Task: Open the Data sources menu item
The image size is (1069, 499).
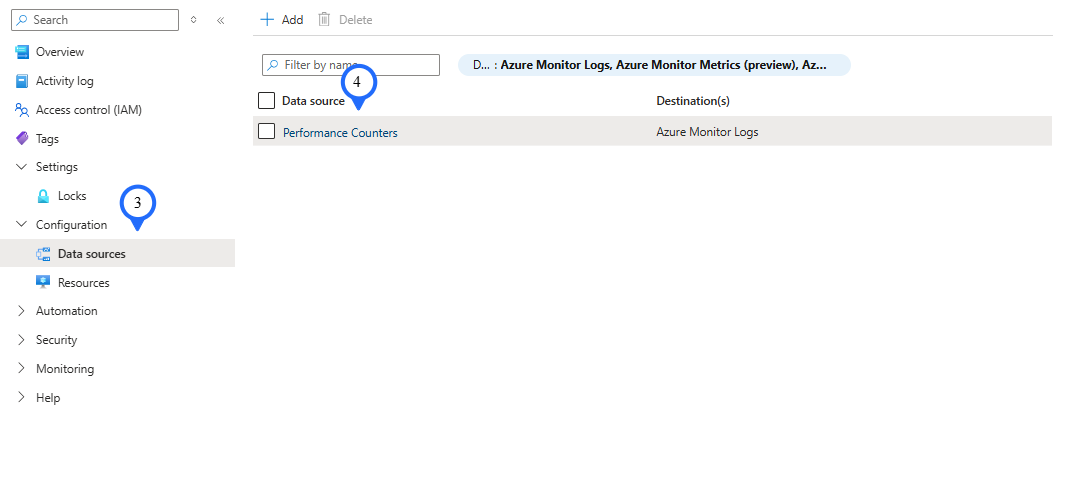Action: pos(92,254)
